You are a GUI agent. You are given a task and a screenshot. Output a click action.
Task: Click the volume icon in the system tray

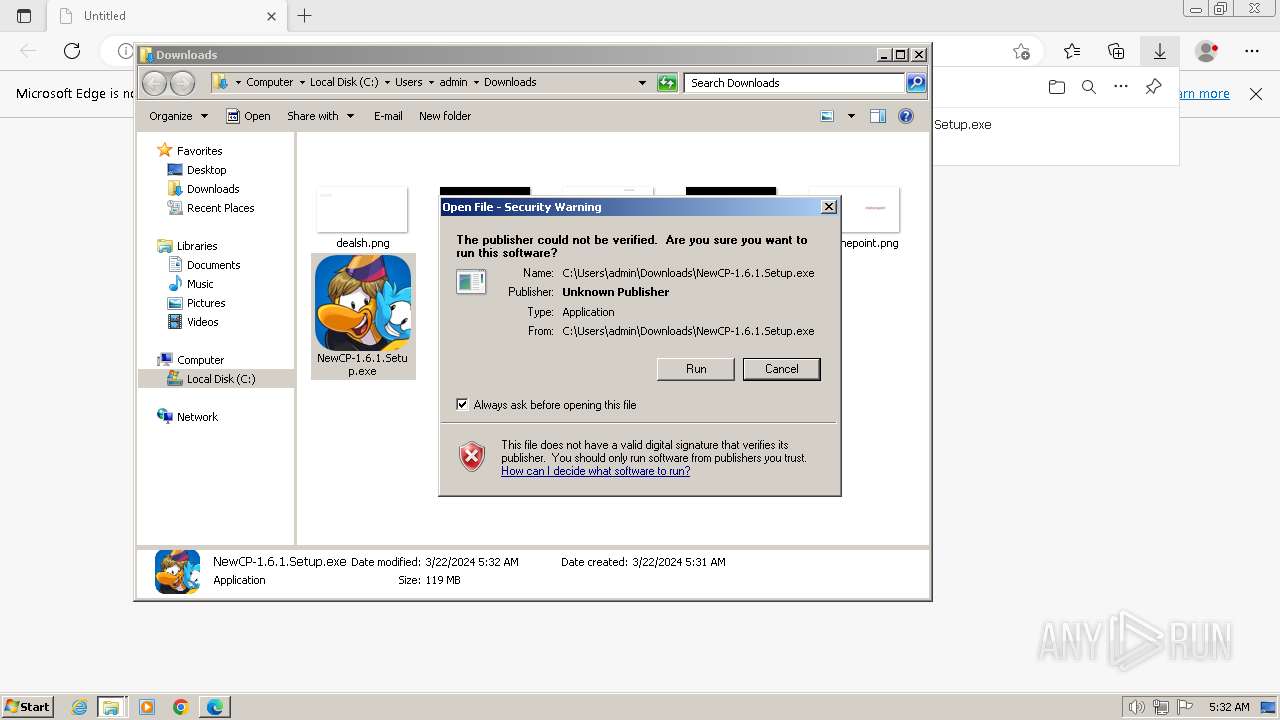point(1136,707)
